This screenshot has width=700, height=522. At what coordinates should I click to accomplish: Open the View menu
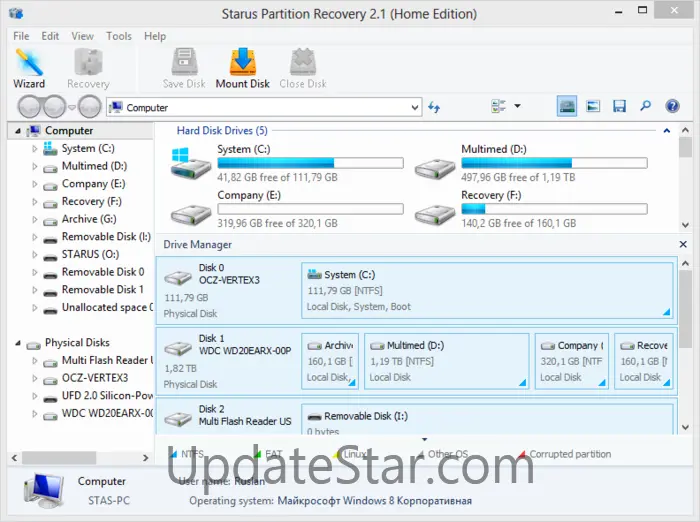(83, 36)
